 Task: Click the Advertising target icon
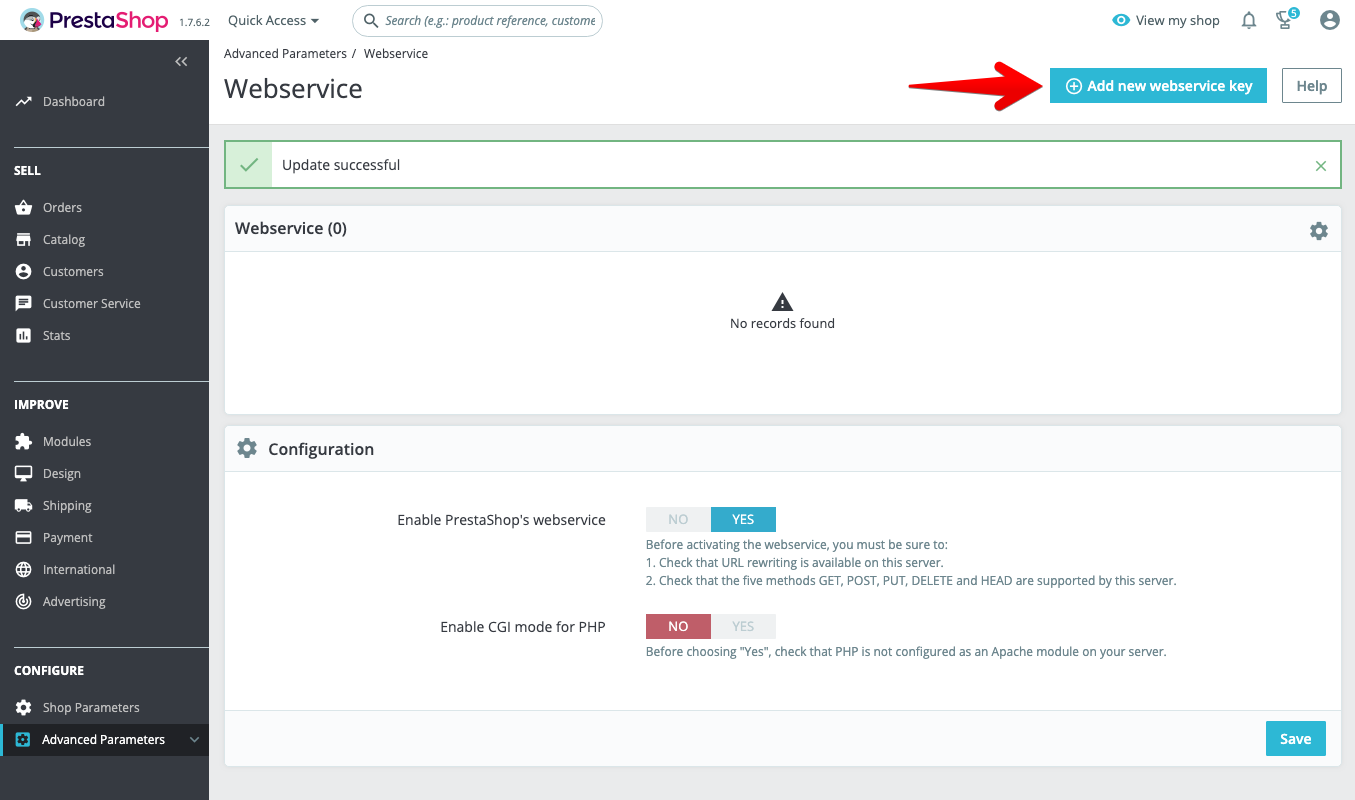tap(23, 602)
